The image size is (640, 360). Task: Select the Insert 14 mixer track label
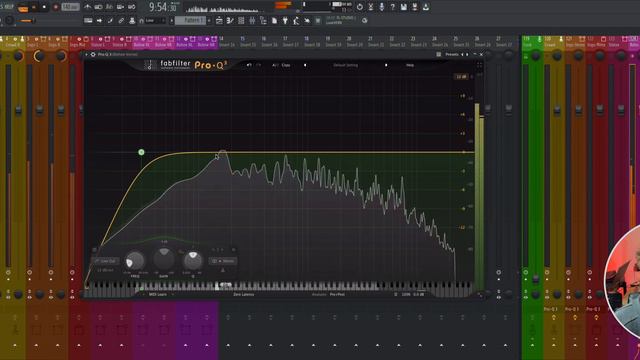tap(227, 45)
